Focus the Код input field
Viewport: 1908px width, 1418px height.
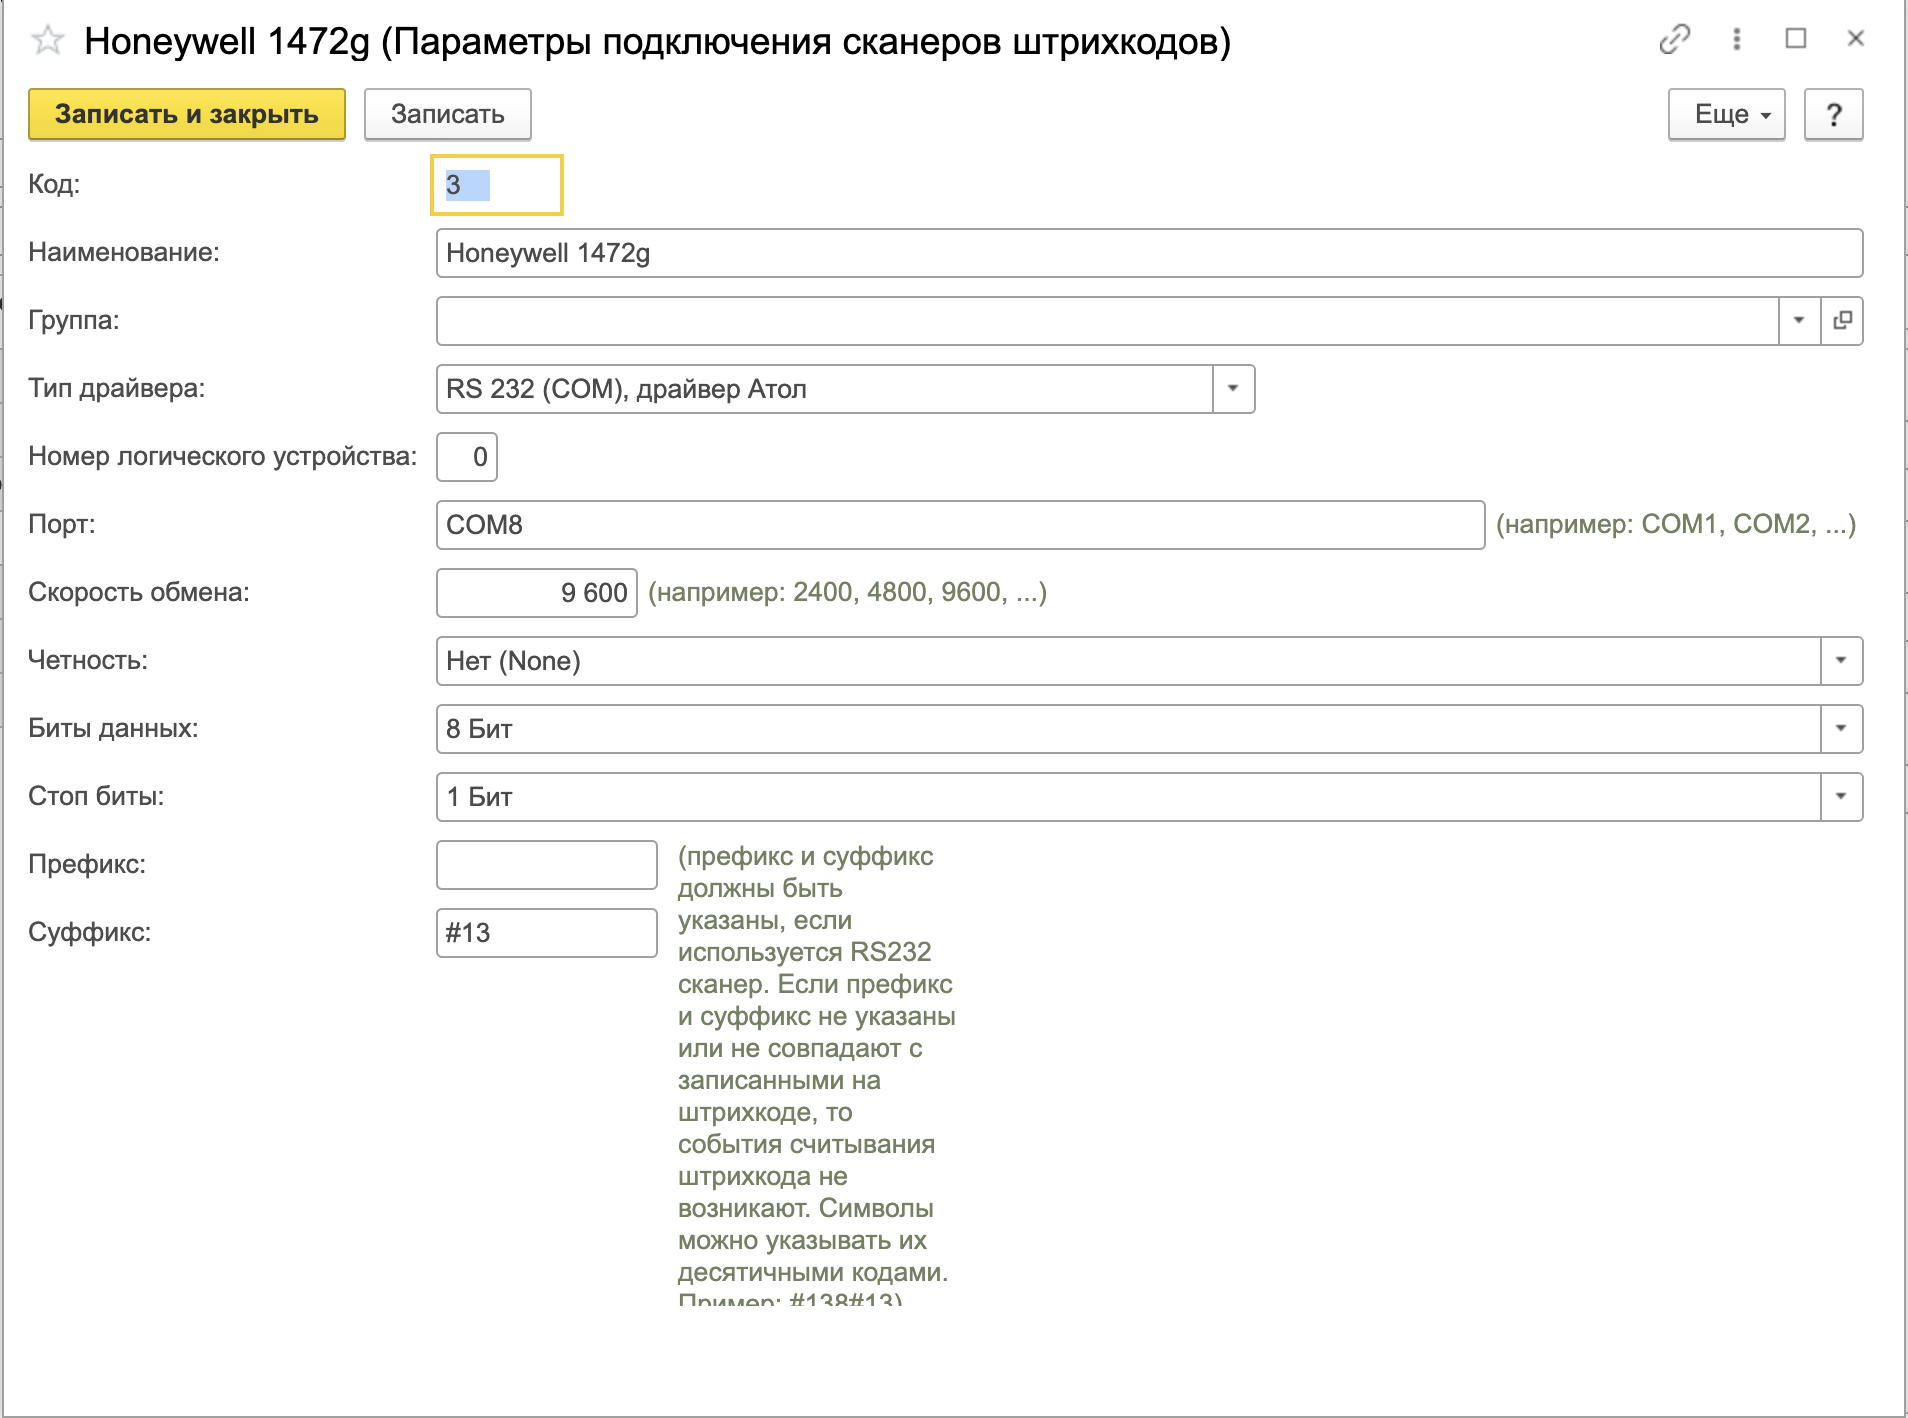pyautogui.click(x=497, y=185)
